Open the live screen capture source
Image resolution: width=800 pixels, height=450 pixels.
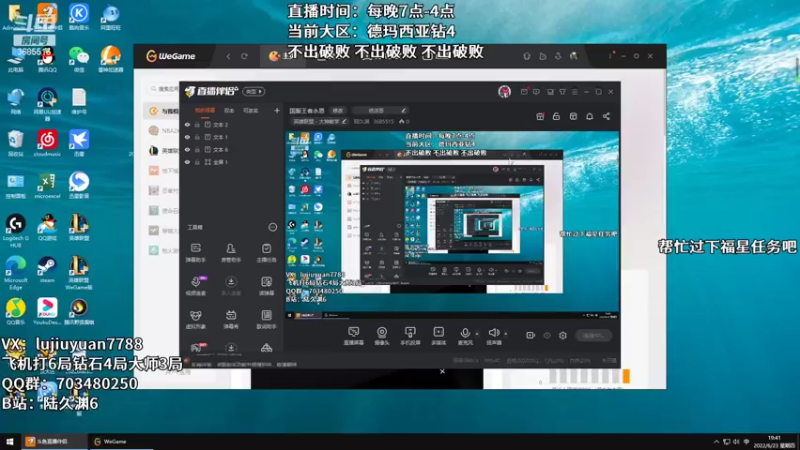(353, 336)
